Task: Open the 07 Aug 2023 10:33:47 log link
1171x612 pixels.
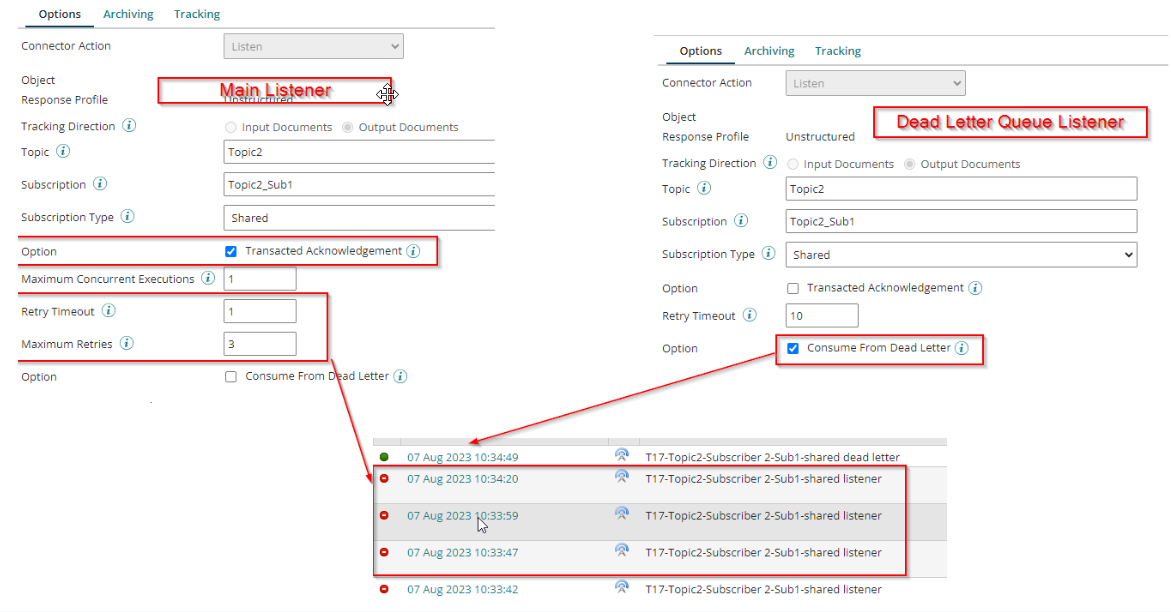Action: [x=462, y=552]
